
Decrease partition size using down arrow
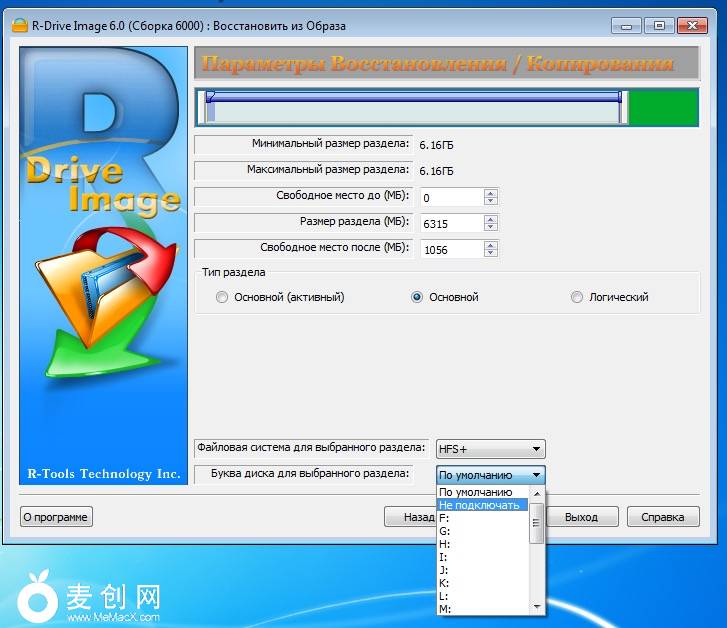click(490, 228)
